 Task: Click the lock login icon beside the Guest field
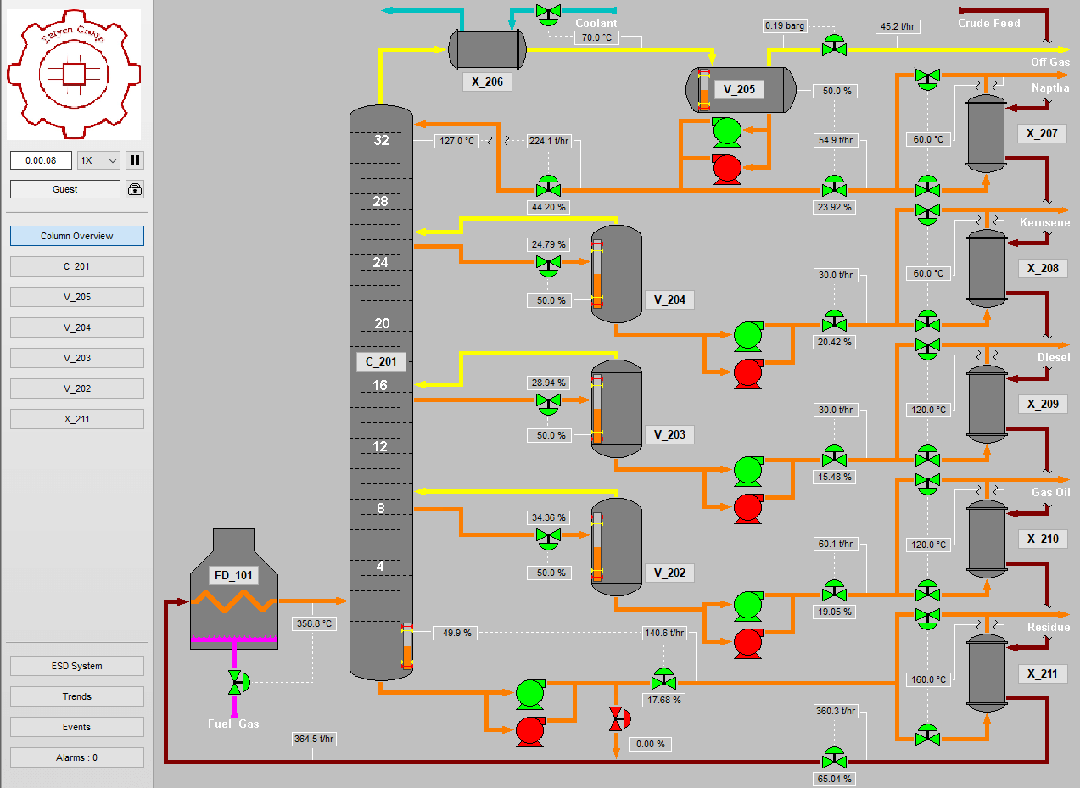(x=133, y=189)
